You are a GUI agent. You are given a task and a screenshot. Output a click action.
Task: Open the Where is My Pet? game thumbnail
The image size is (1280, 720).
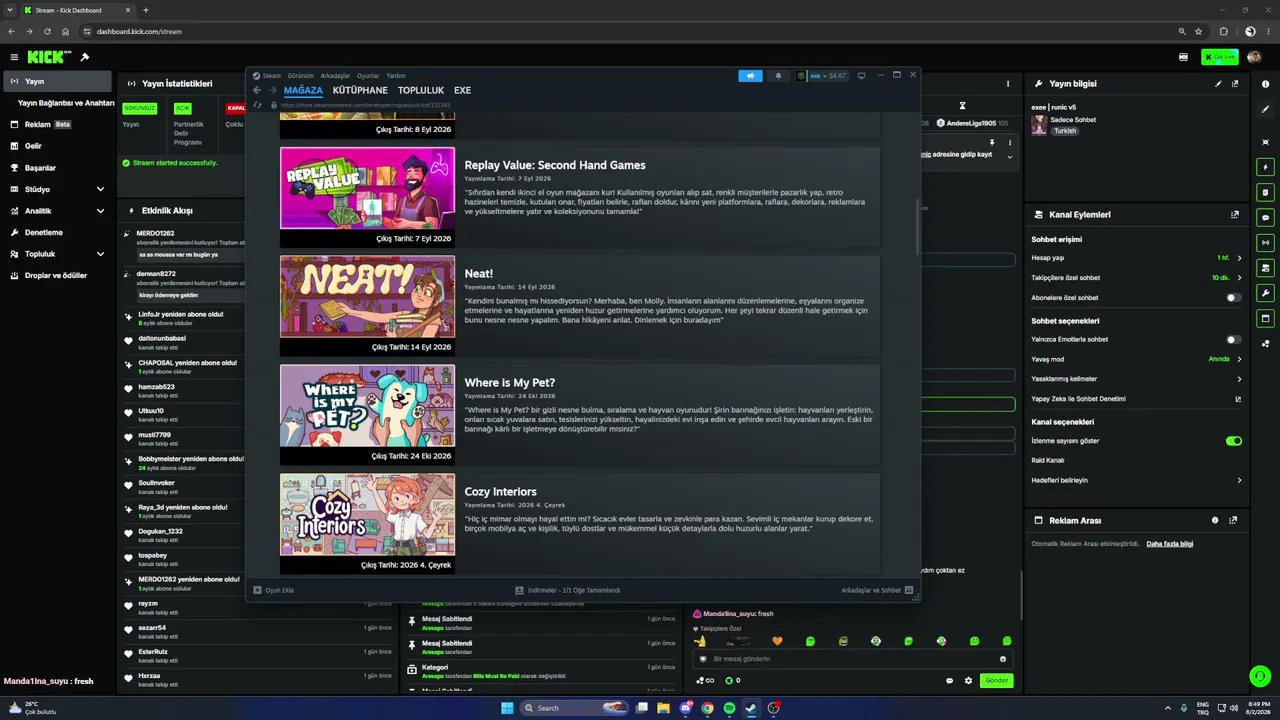[x=367, y=406]
